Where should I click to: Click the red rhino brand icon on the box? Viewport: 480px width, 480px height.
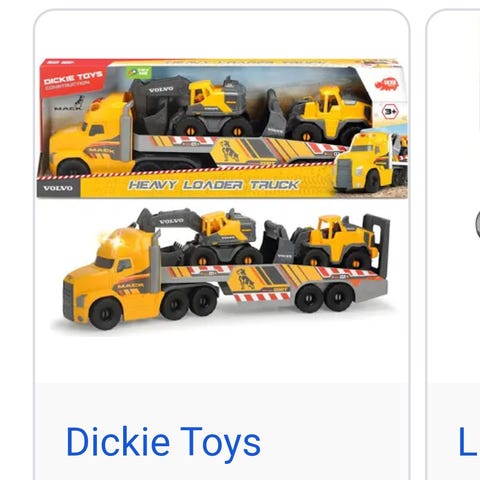[x=387, y=85]
